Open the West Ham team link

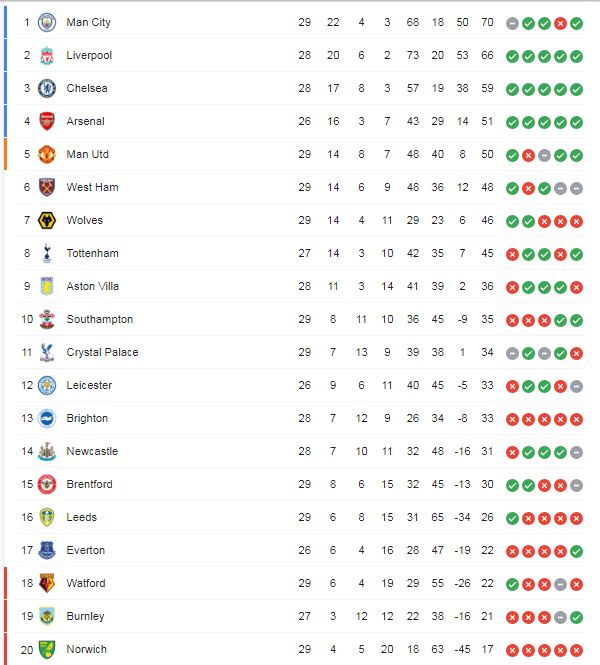92,187
